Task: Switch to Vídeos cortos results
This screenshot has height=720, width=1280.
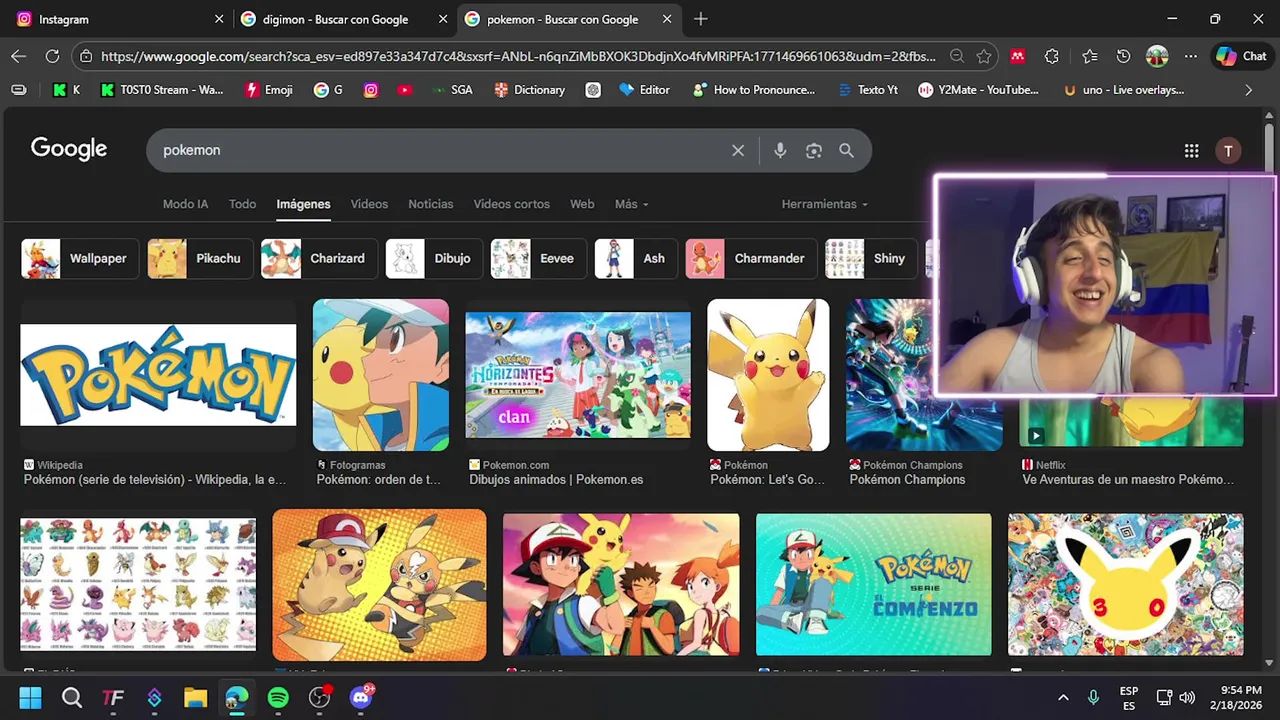Action: click(511, 204)
